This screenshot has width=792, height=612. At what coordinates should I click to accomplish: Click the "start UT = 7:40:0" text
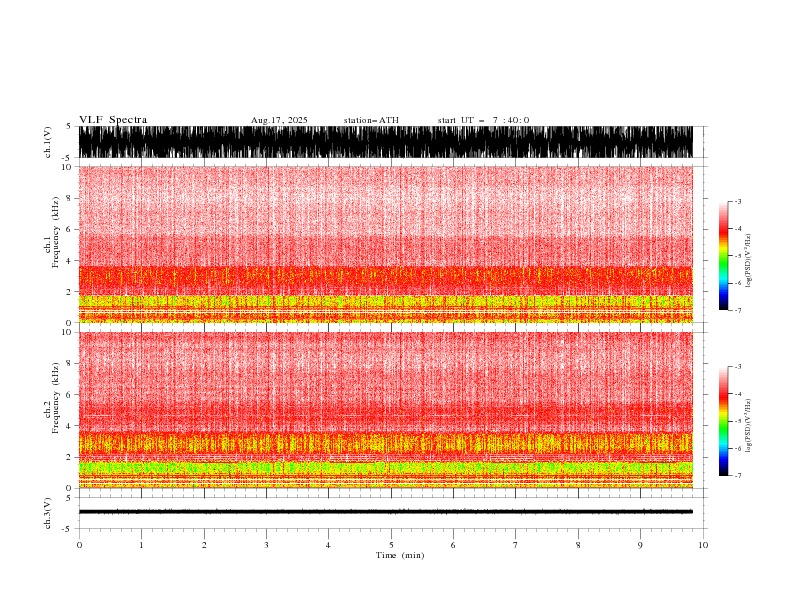click(x=483, y=120)
